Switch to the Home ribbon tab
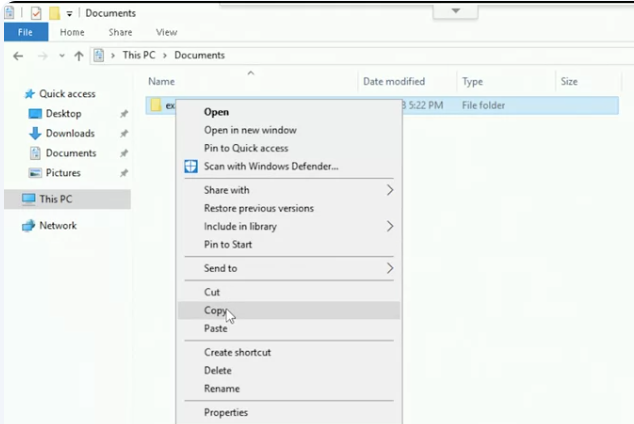Image resolution: width=634 pixels, height=424 pixels. [x=72, y=32]
